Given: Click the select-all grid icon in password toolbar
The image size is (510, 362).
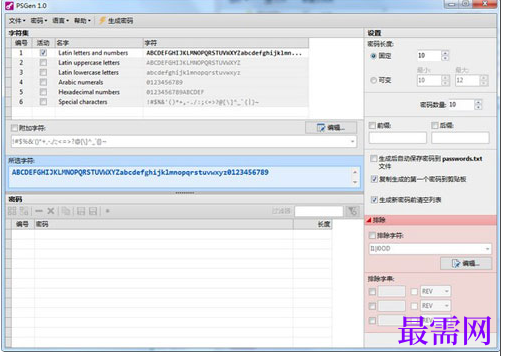Looking at the screenshot, I should click(x=12, y=211).
